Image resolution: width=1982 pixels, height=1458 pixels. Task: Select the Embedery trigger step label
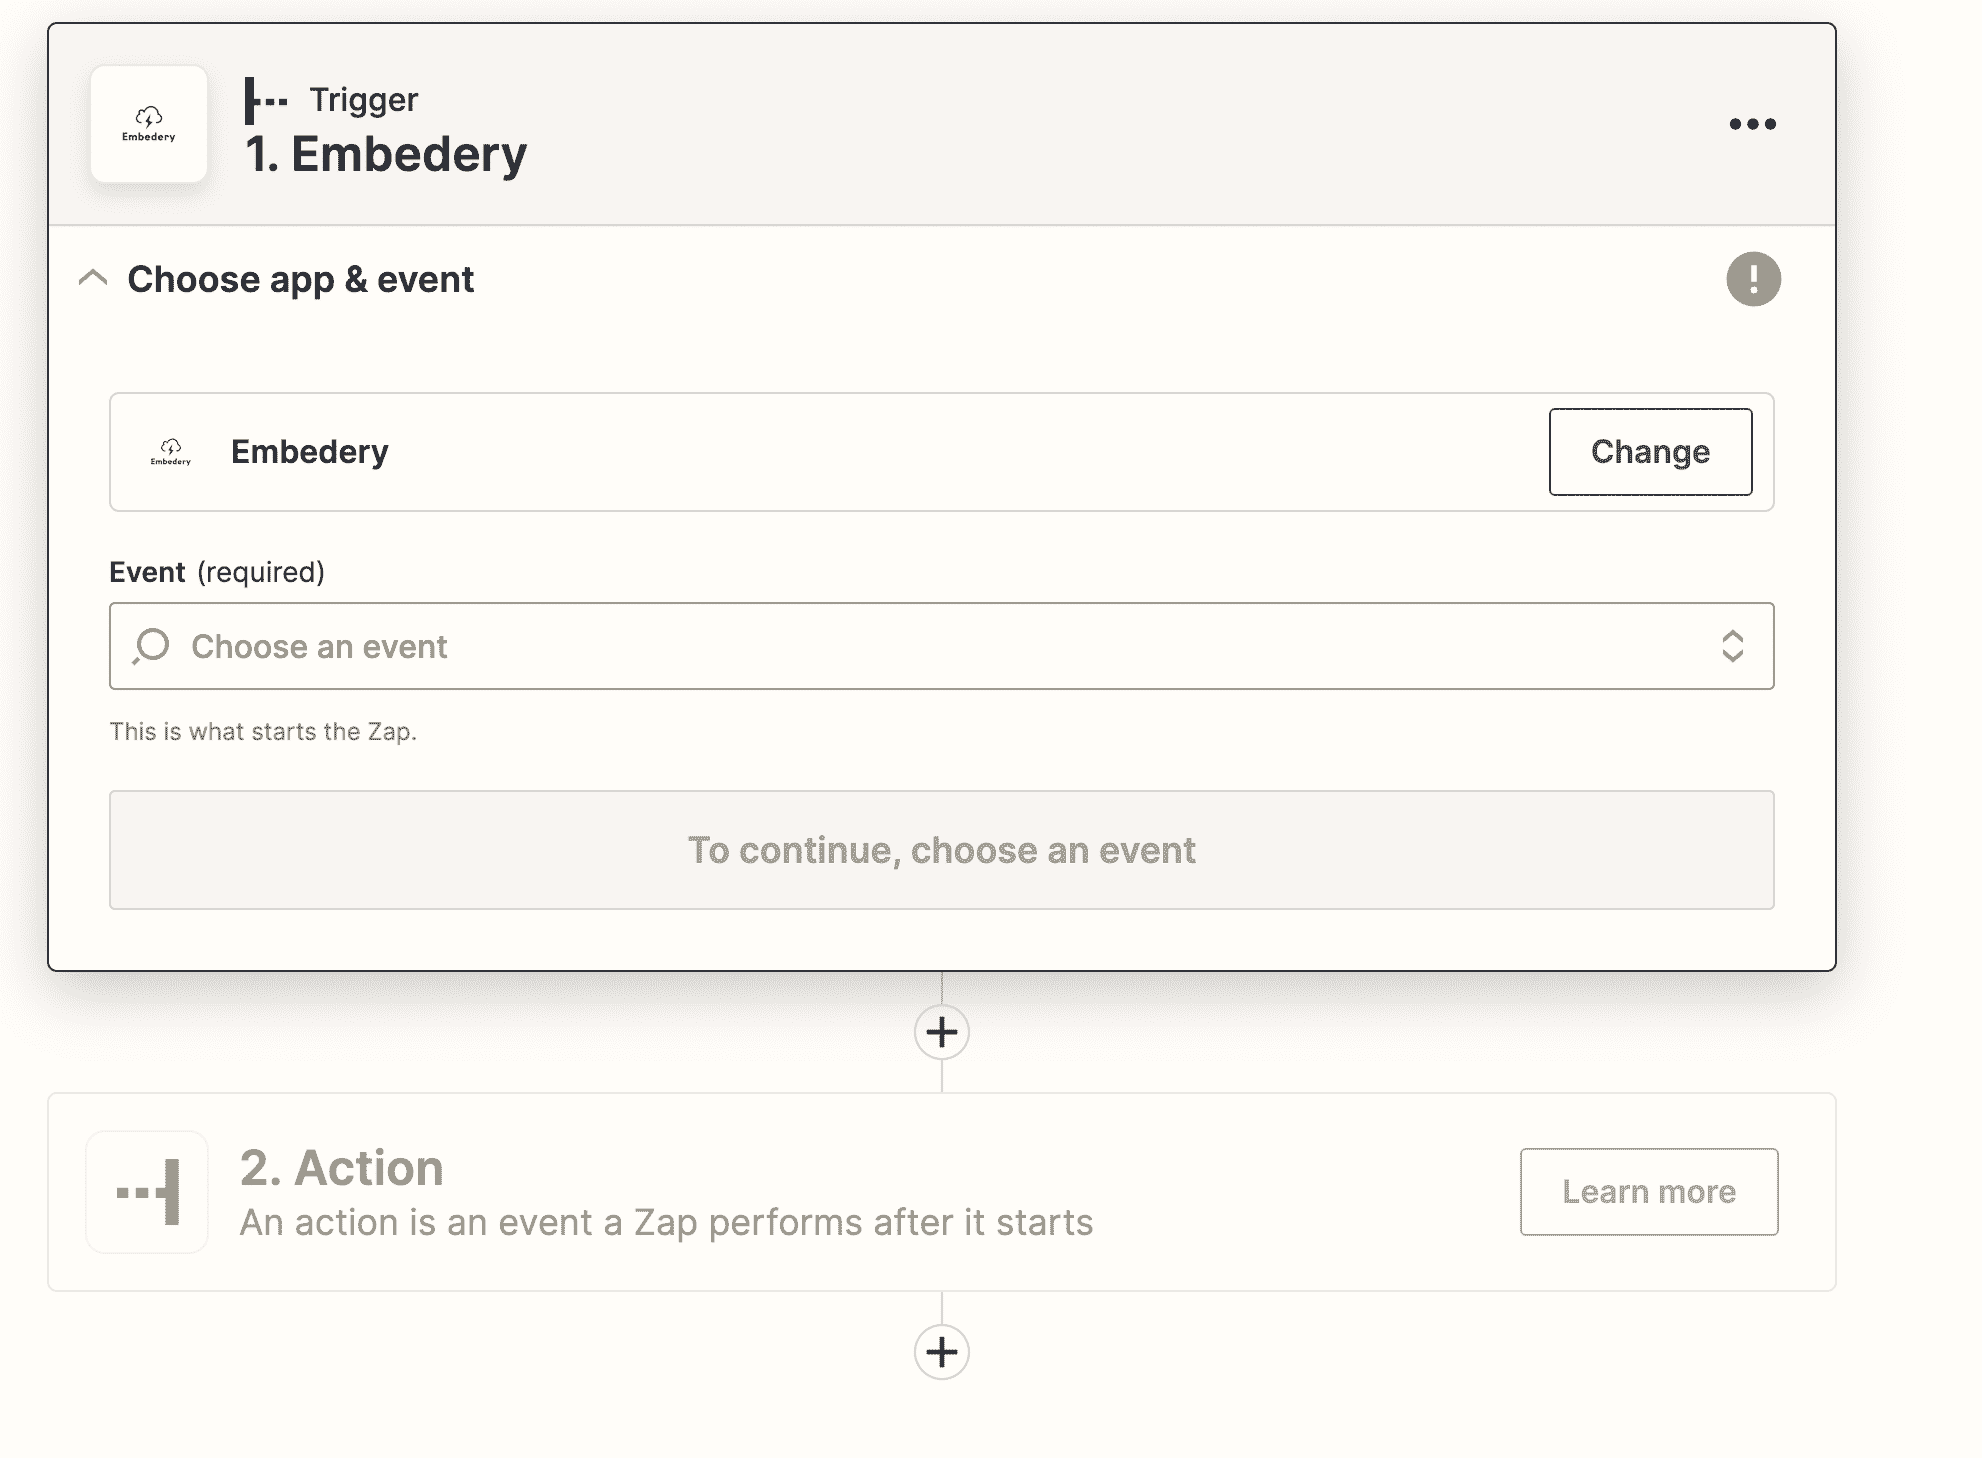pos(388,152)
